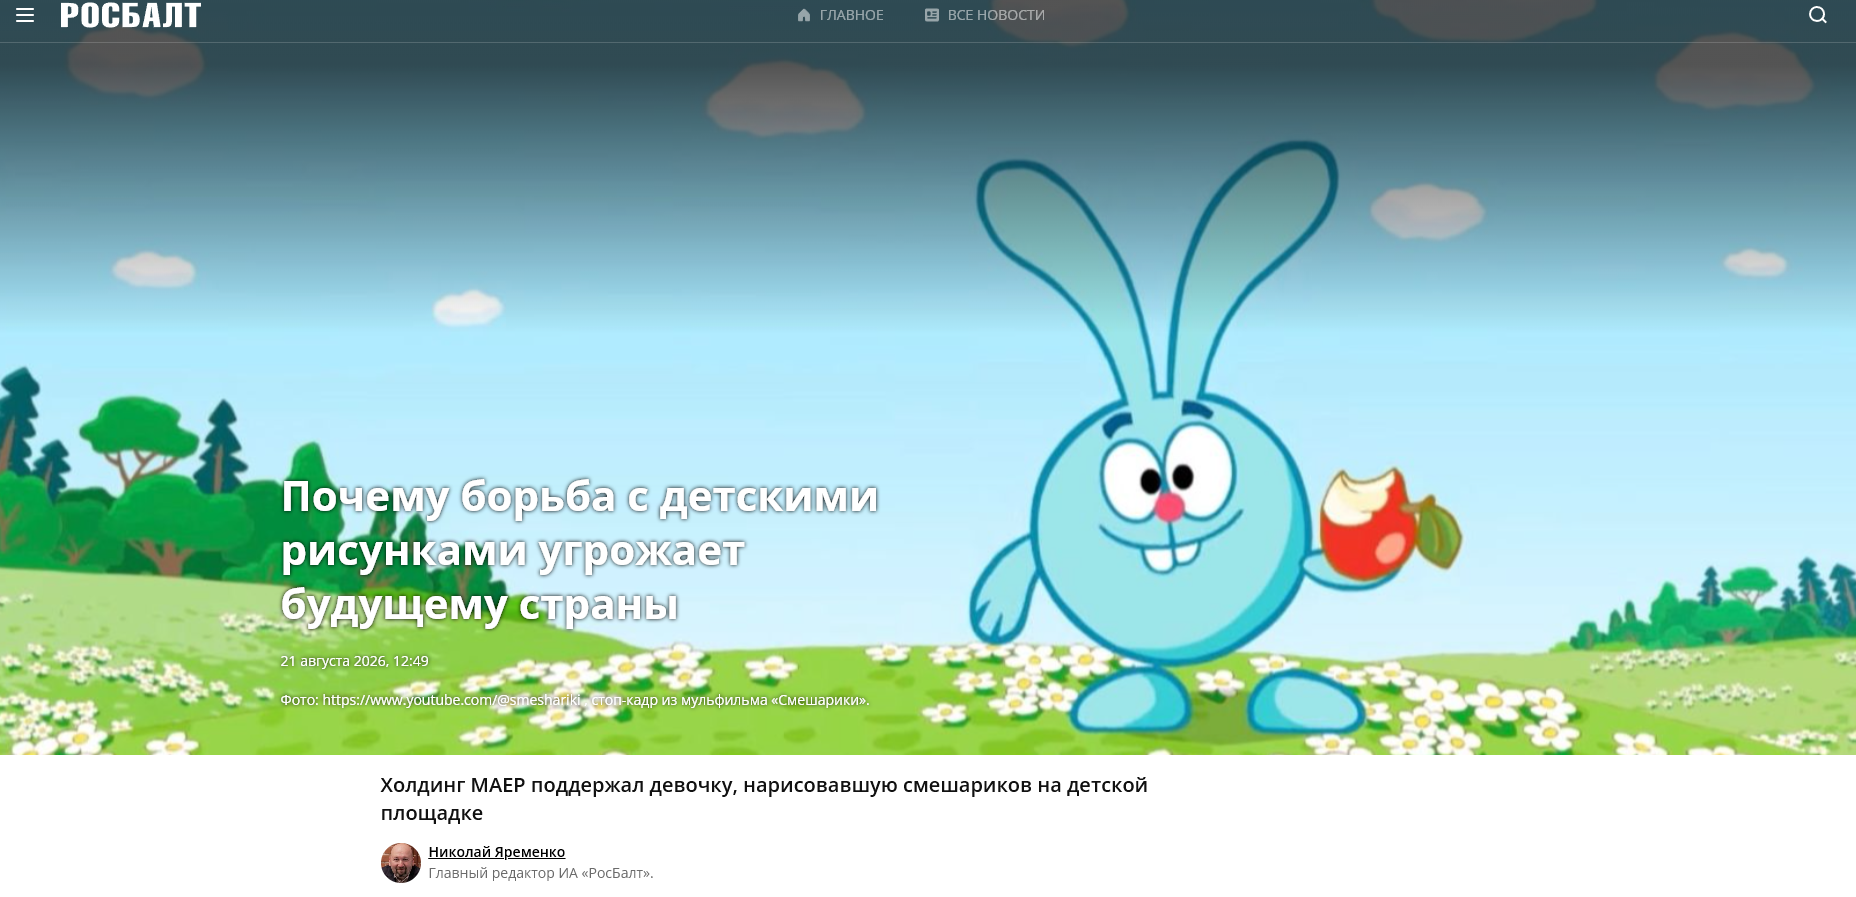Click the Холдинг МАЕР subtitle text
This screenshot has height=897, width=1856.
point(764,799)
